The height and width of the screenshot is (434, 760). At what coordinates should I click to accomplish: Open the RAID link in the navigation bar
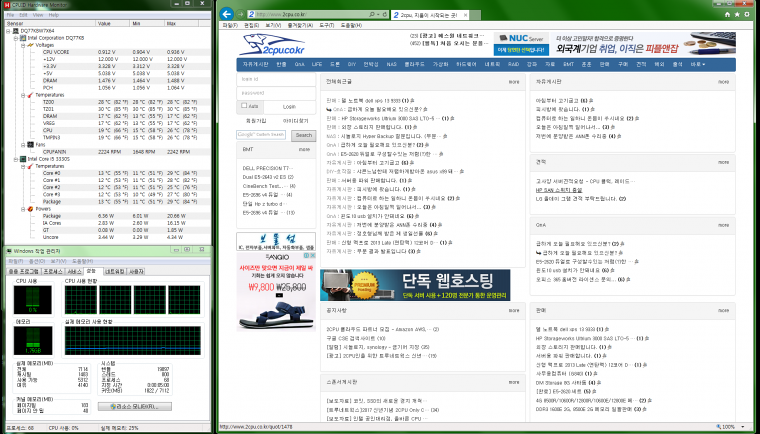(513, 64)
